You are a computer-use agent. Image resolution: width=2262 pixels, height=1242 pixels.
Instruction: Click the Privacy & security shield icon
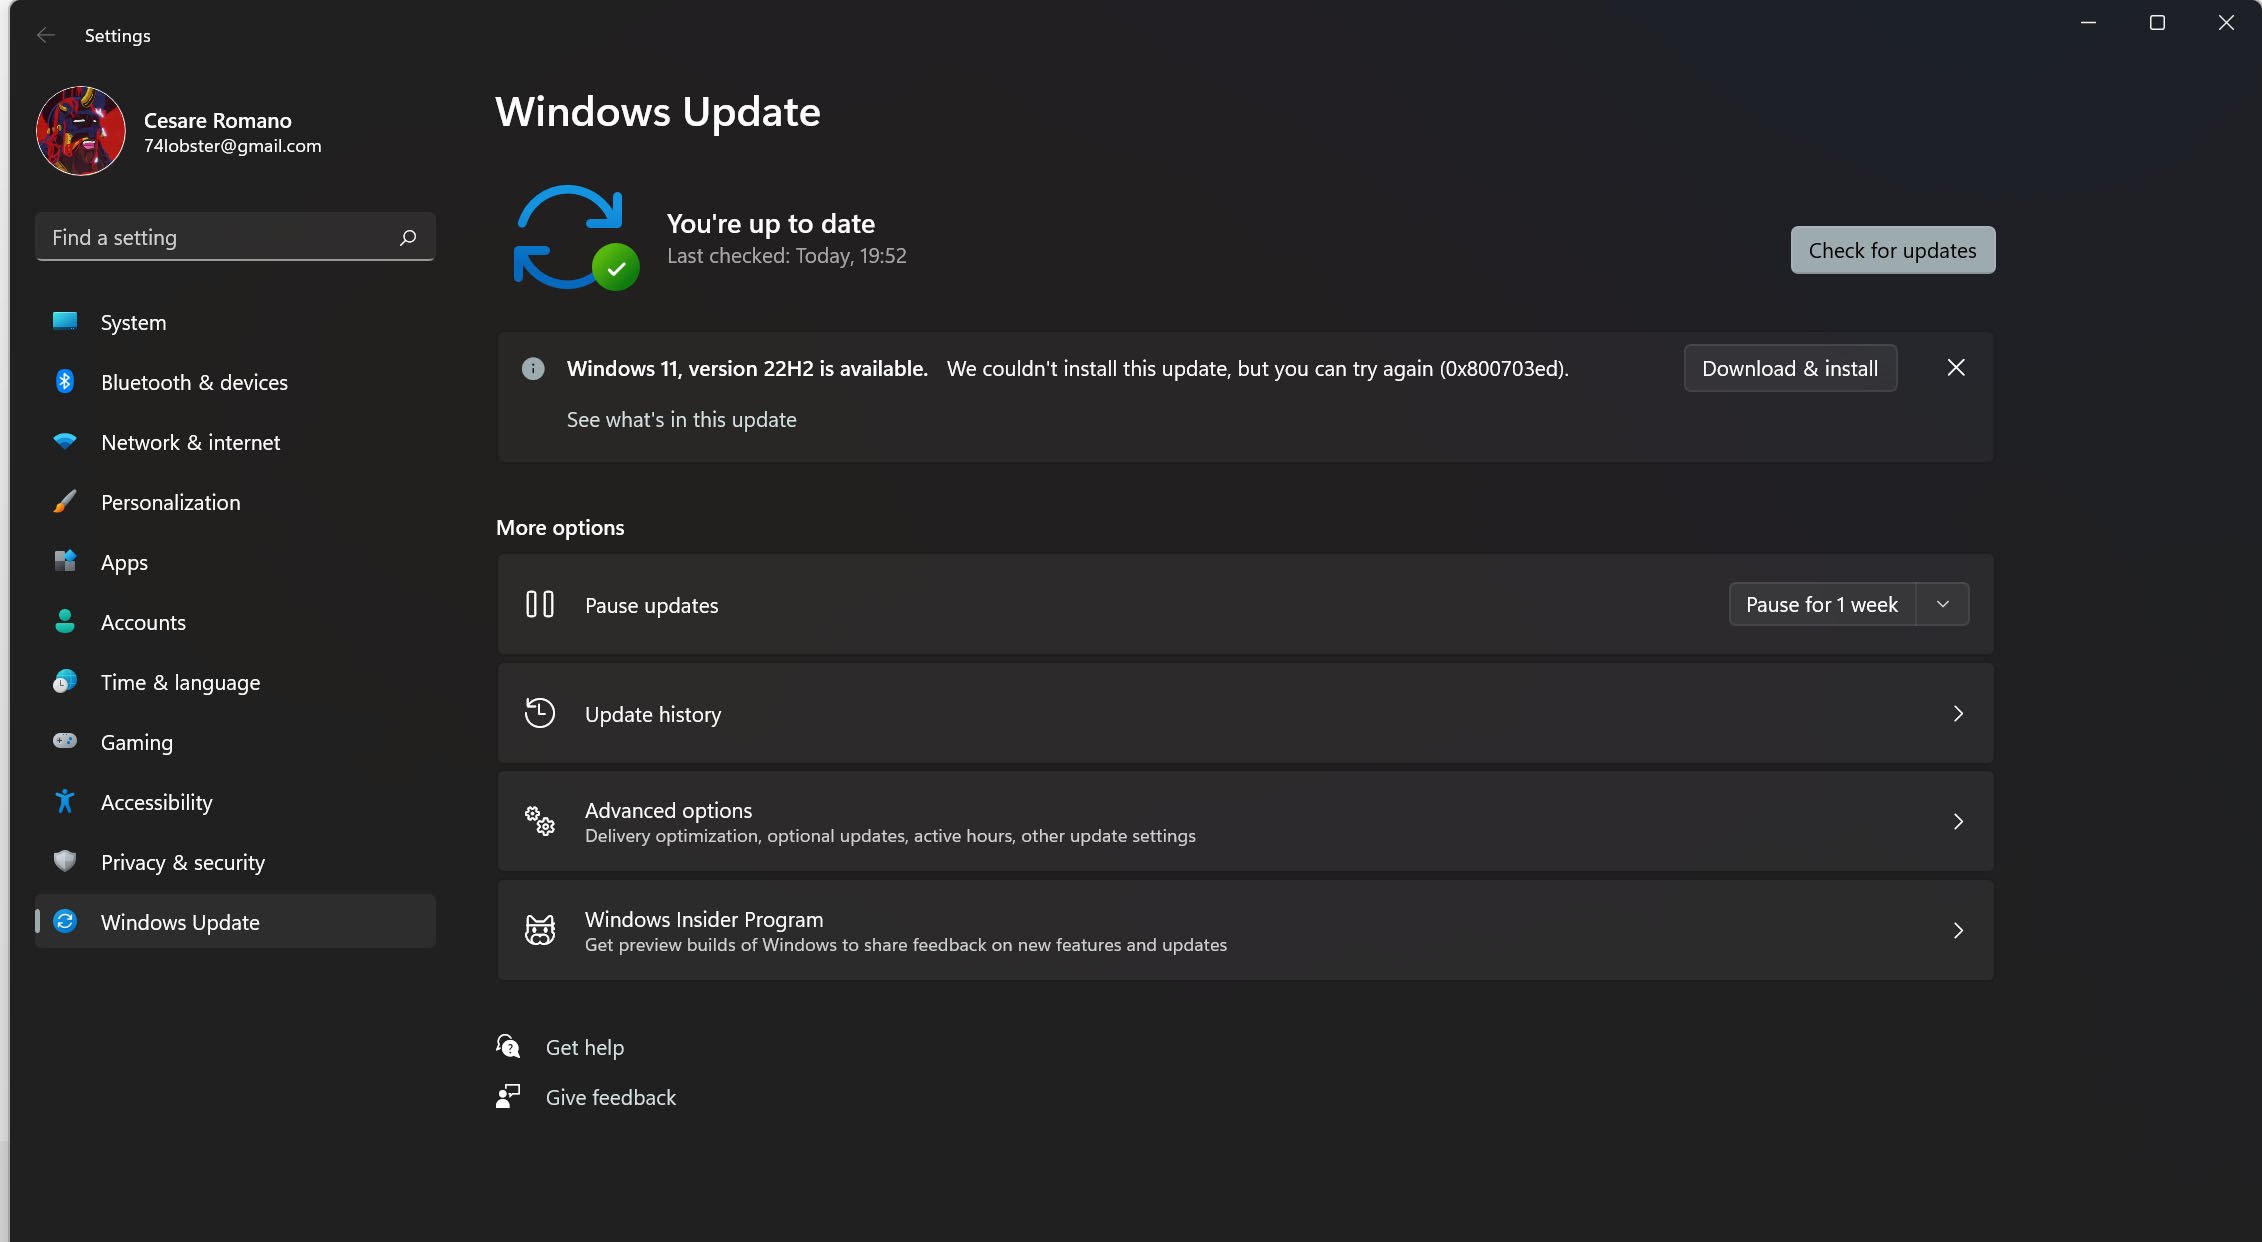click(x=65, y=861)
